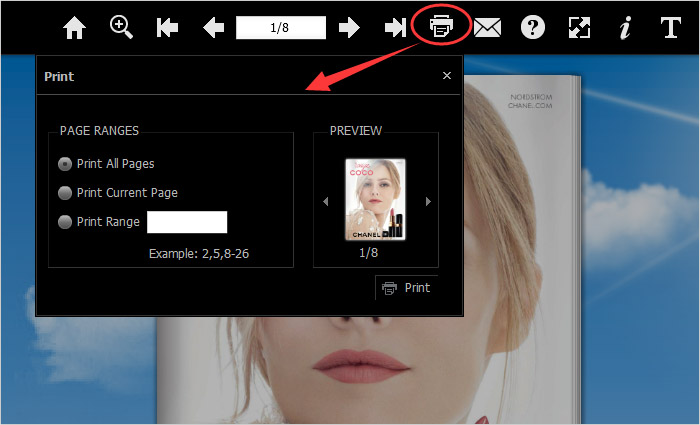Show previous preview page in Print dialog
This screenshot has height=425, width=700.
(x=325, y=201)
